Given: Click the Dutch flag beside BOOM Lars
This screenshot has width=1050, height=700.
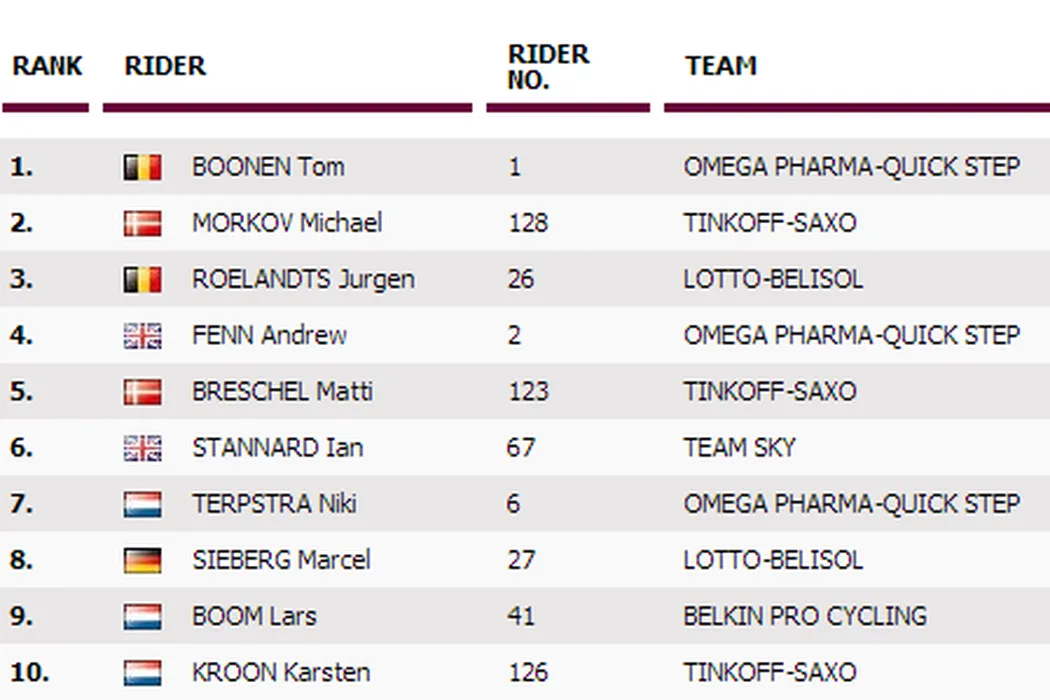Looking at the screenshot, I should (142, 616).
